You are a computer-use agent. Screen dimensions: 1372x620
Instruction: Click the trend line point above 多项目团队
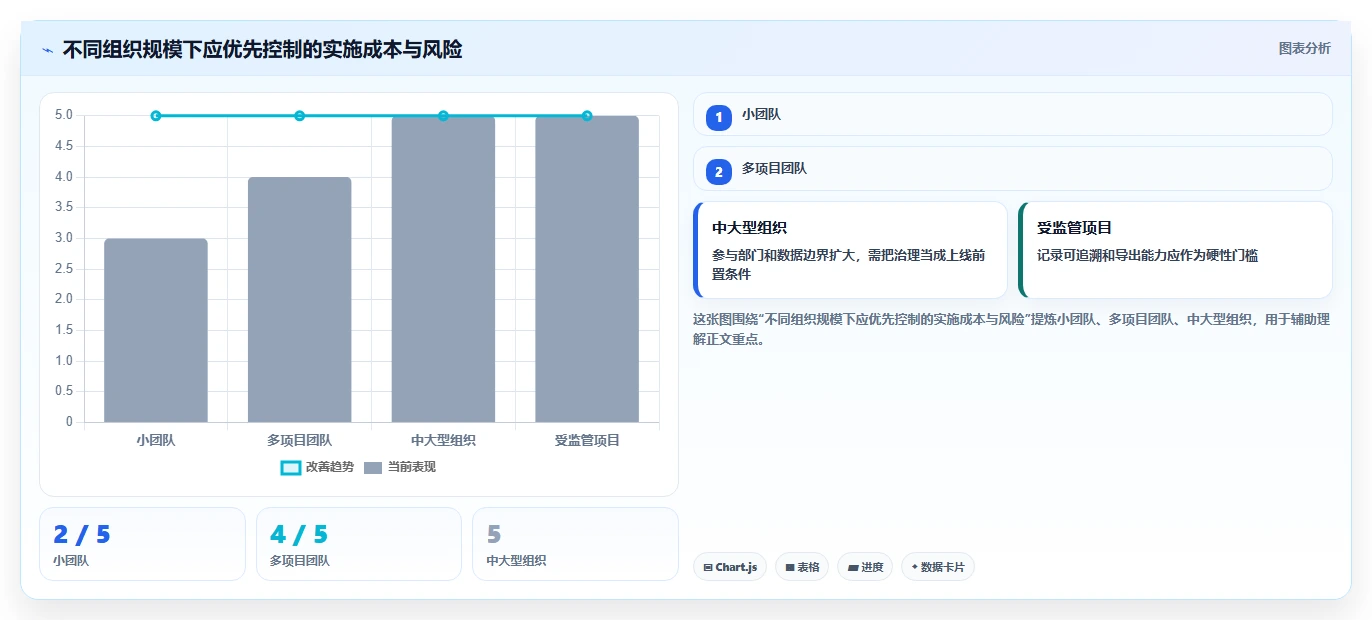coord(300,116)
